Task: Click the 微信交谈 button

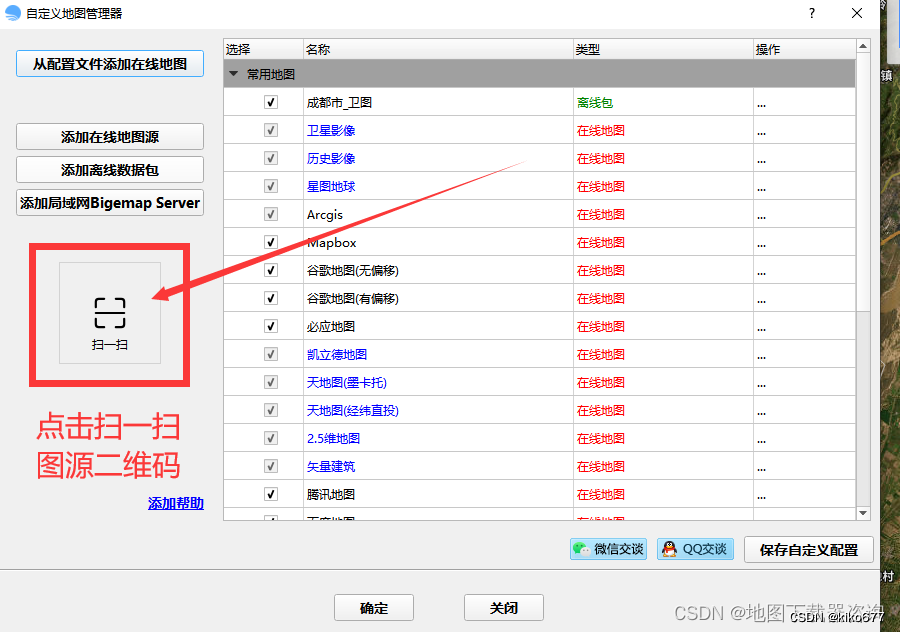Action: click(x=608, y=549)
